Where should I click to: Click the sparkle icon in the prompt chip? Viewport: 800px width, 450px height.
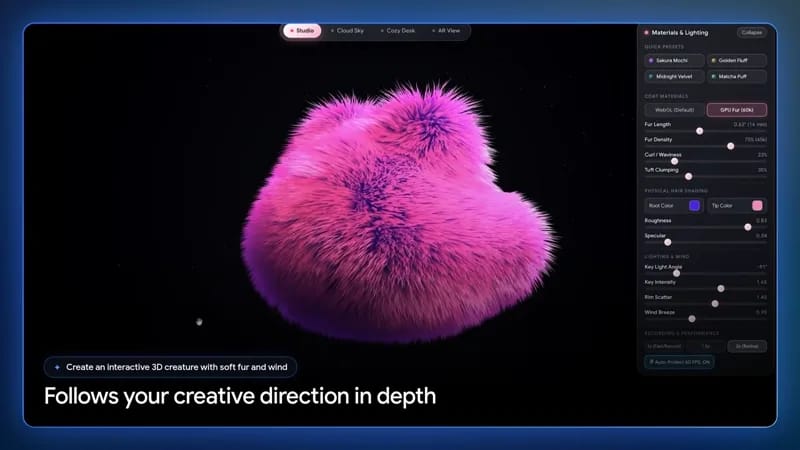pos(57,367)
